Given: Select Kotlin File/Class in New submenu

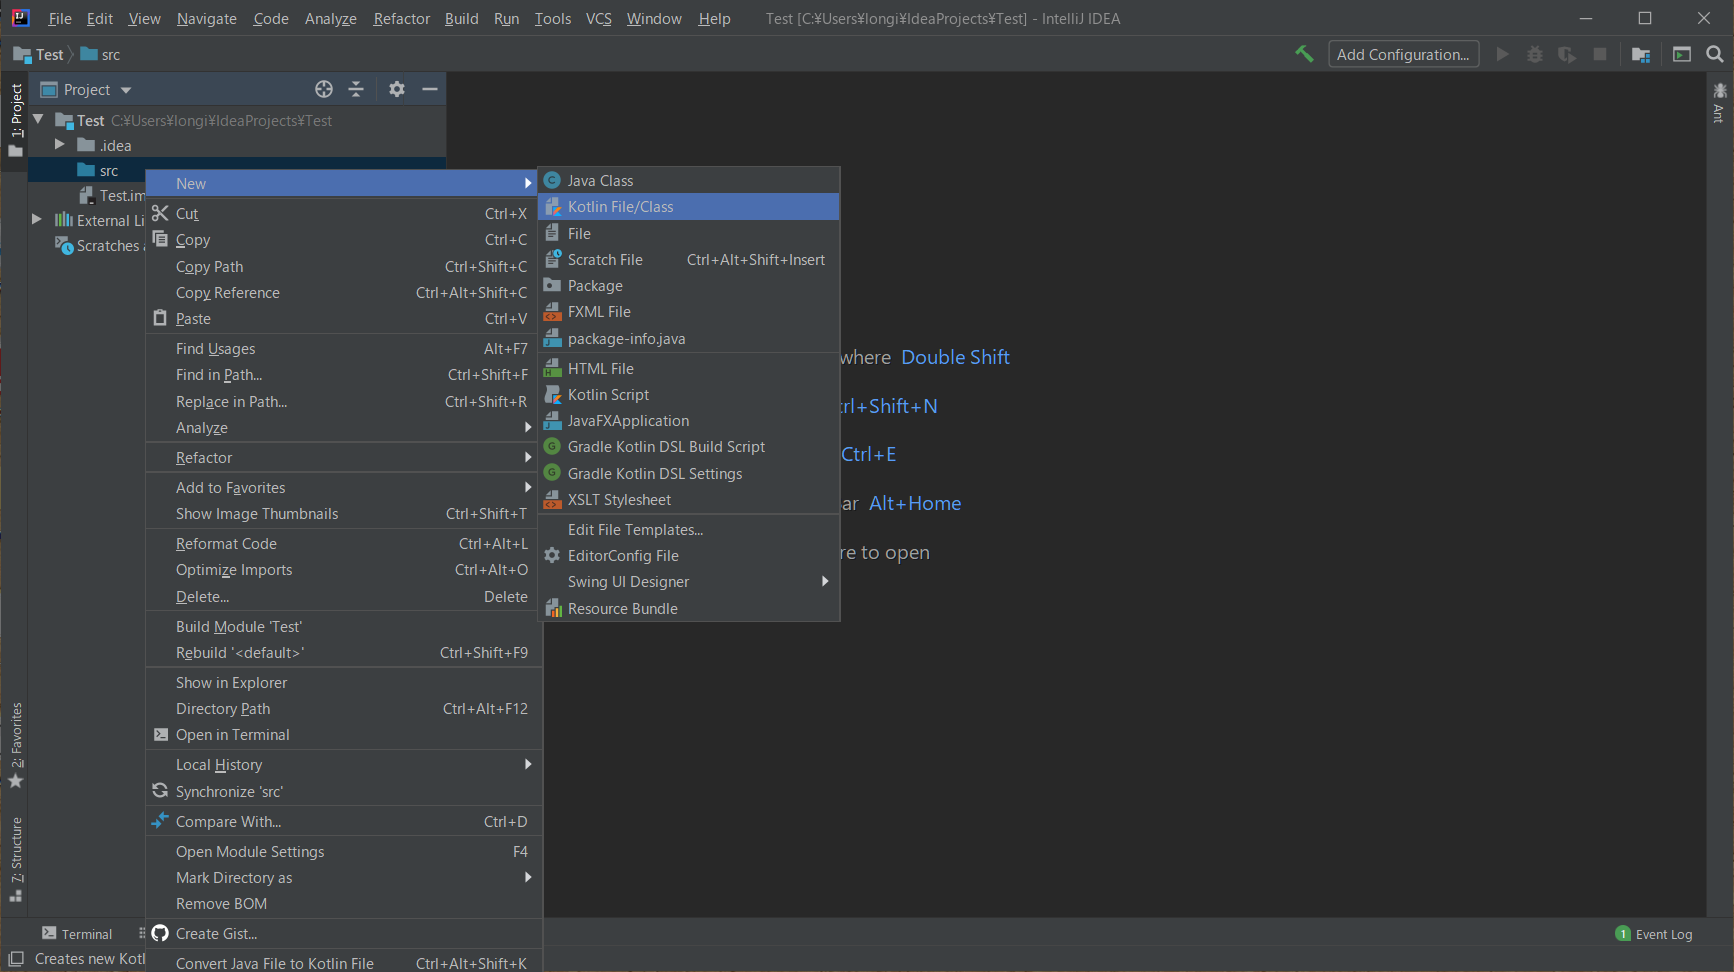Looking at the screenshot, I should [x=688, y=206].
